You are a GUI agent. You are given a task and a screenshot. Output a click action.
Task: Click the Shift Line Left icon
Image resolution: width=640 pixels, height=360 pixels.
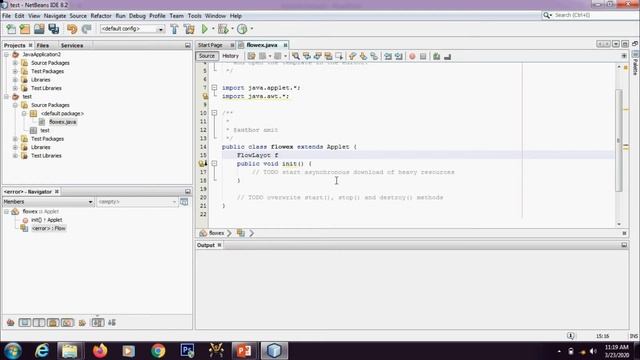388,56
